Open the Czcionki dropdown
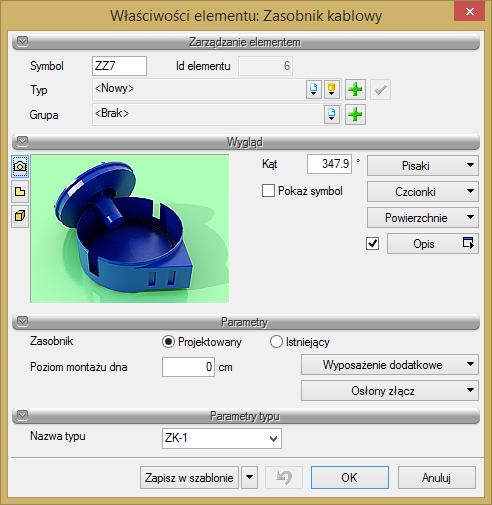This screenshot has height=505, width=492. click(x=423, y=191)
